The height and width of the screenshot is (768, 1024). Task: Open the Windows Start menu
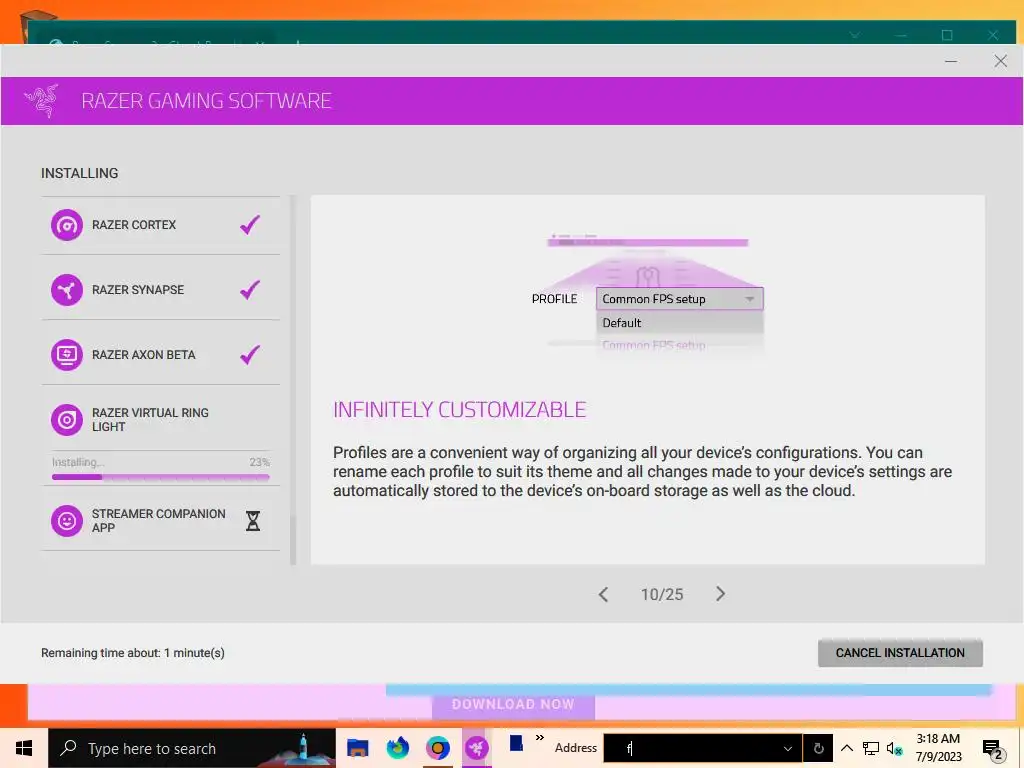(x=24, y=748)
